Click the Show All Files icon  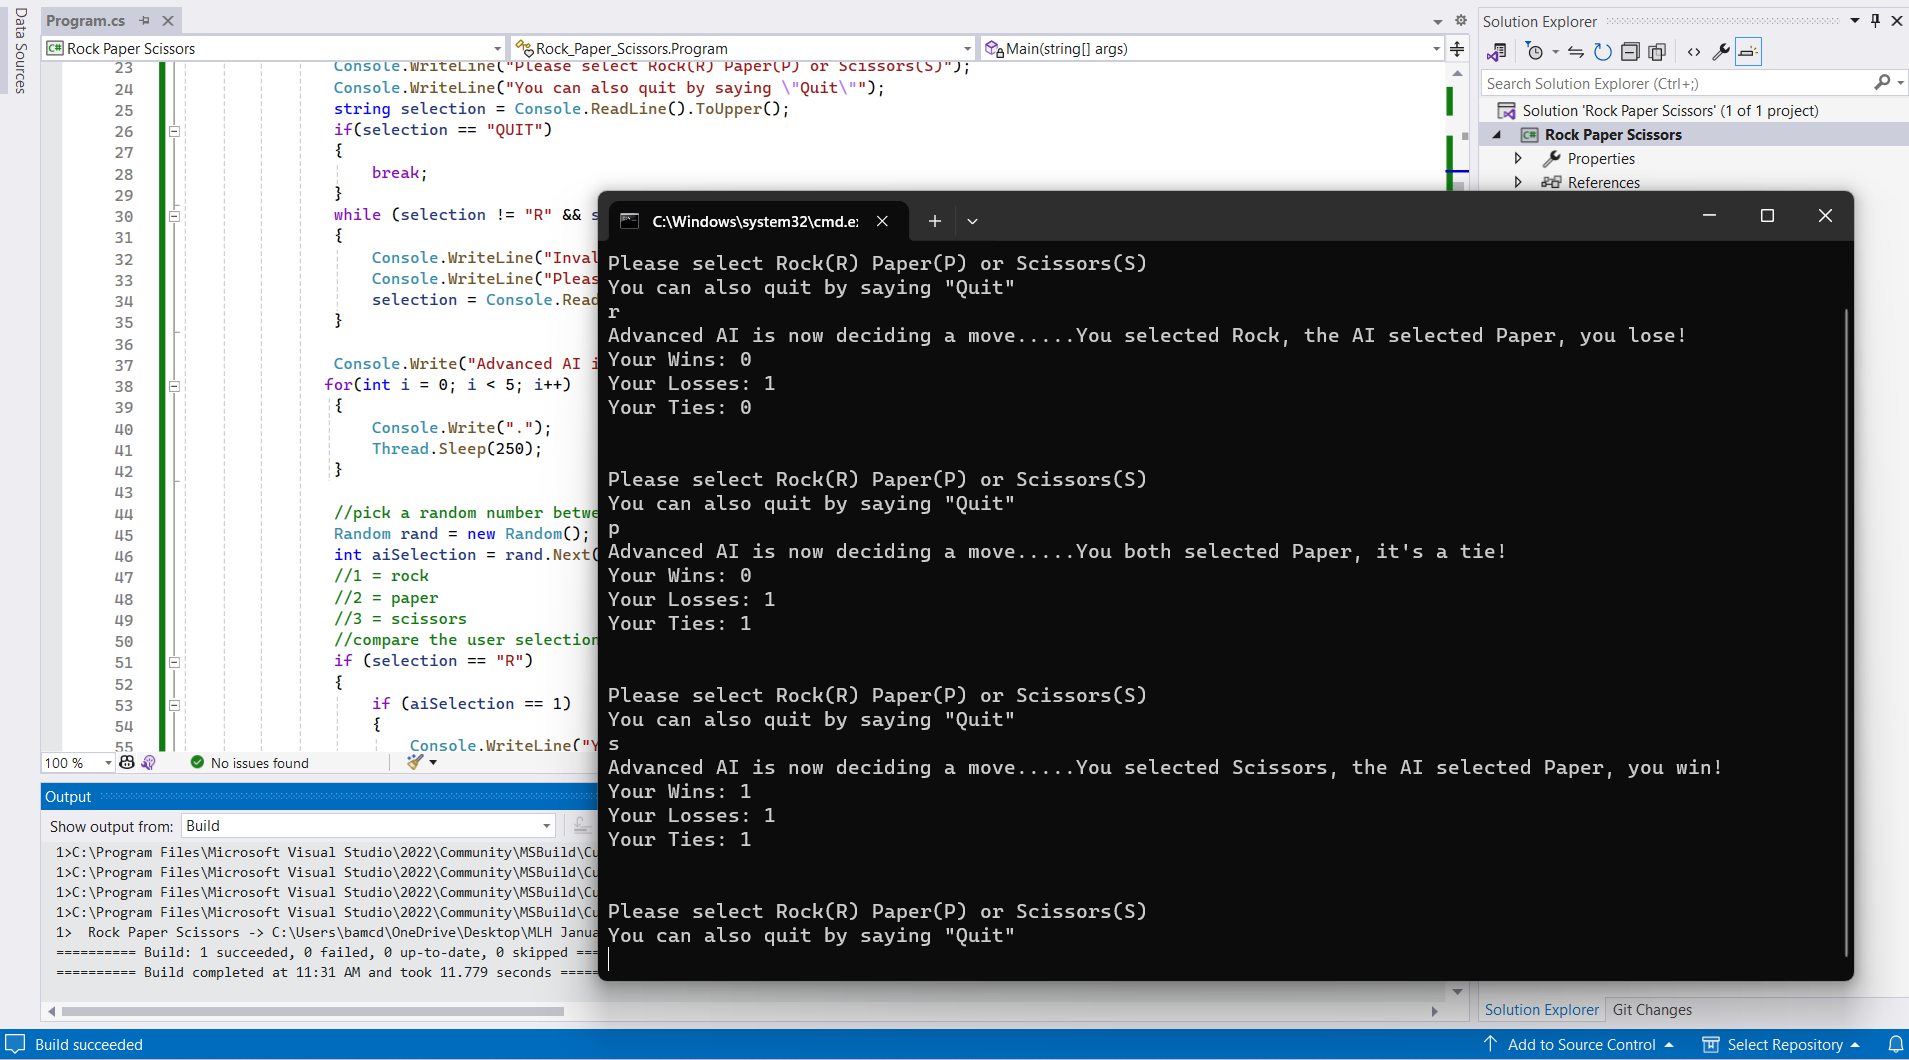1657,52
